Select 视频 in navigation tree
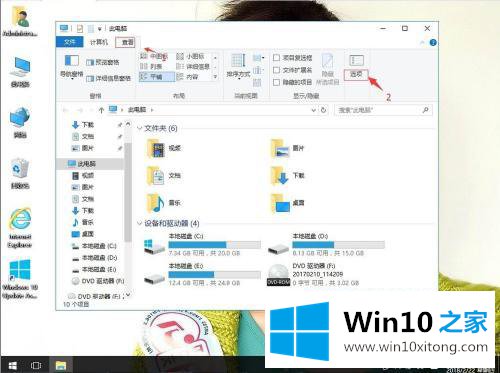Screen dimensions: 500x373 click(83, 175)
